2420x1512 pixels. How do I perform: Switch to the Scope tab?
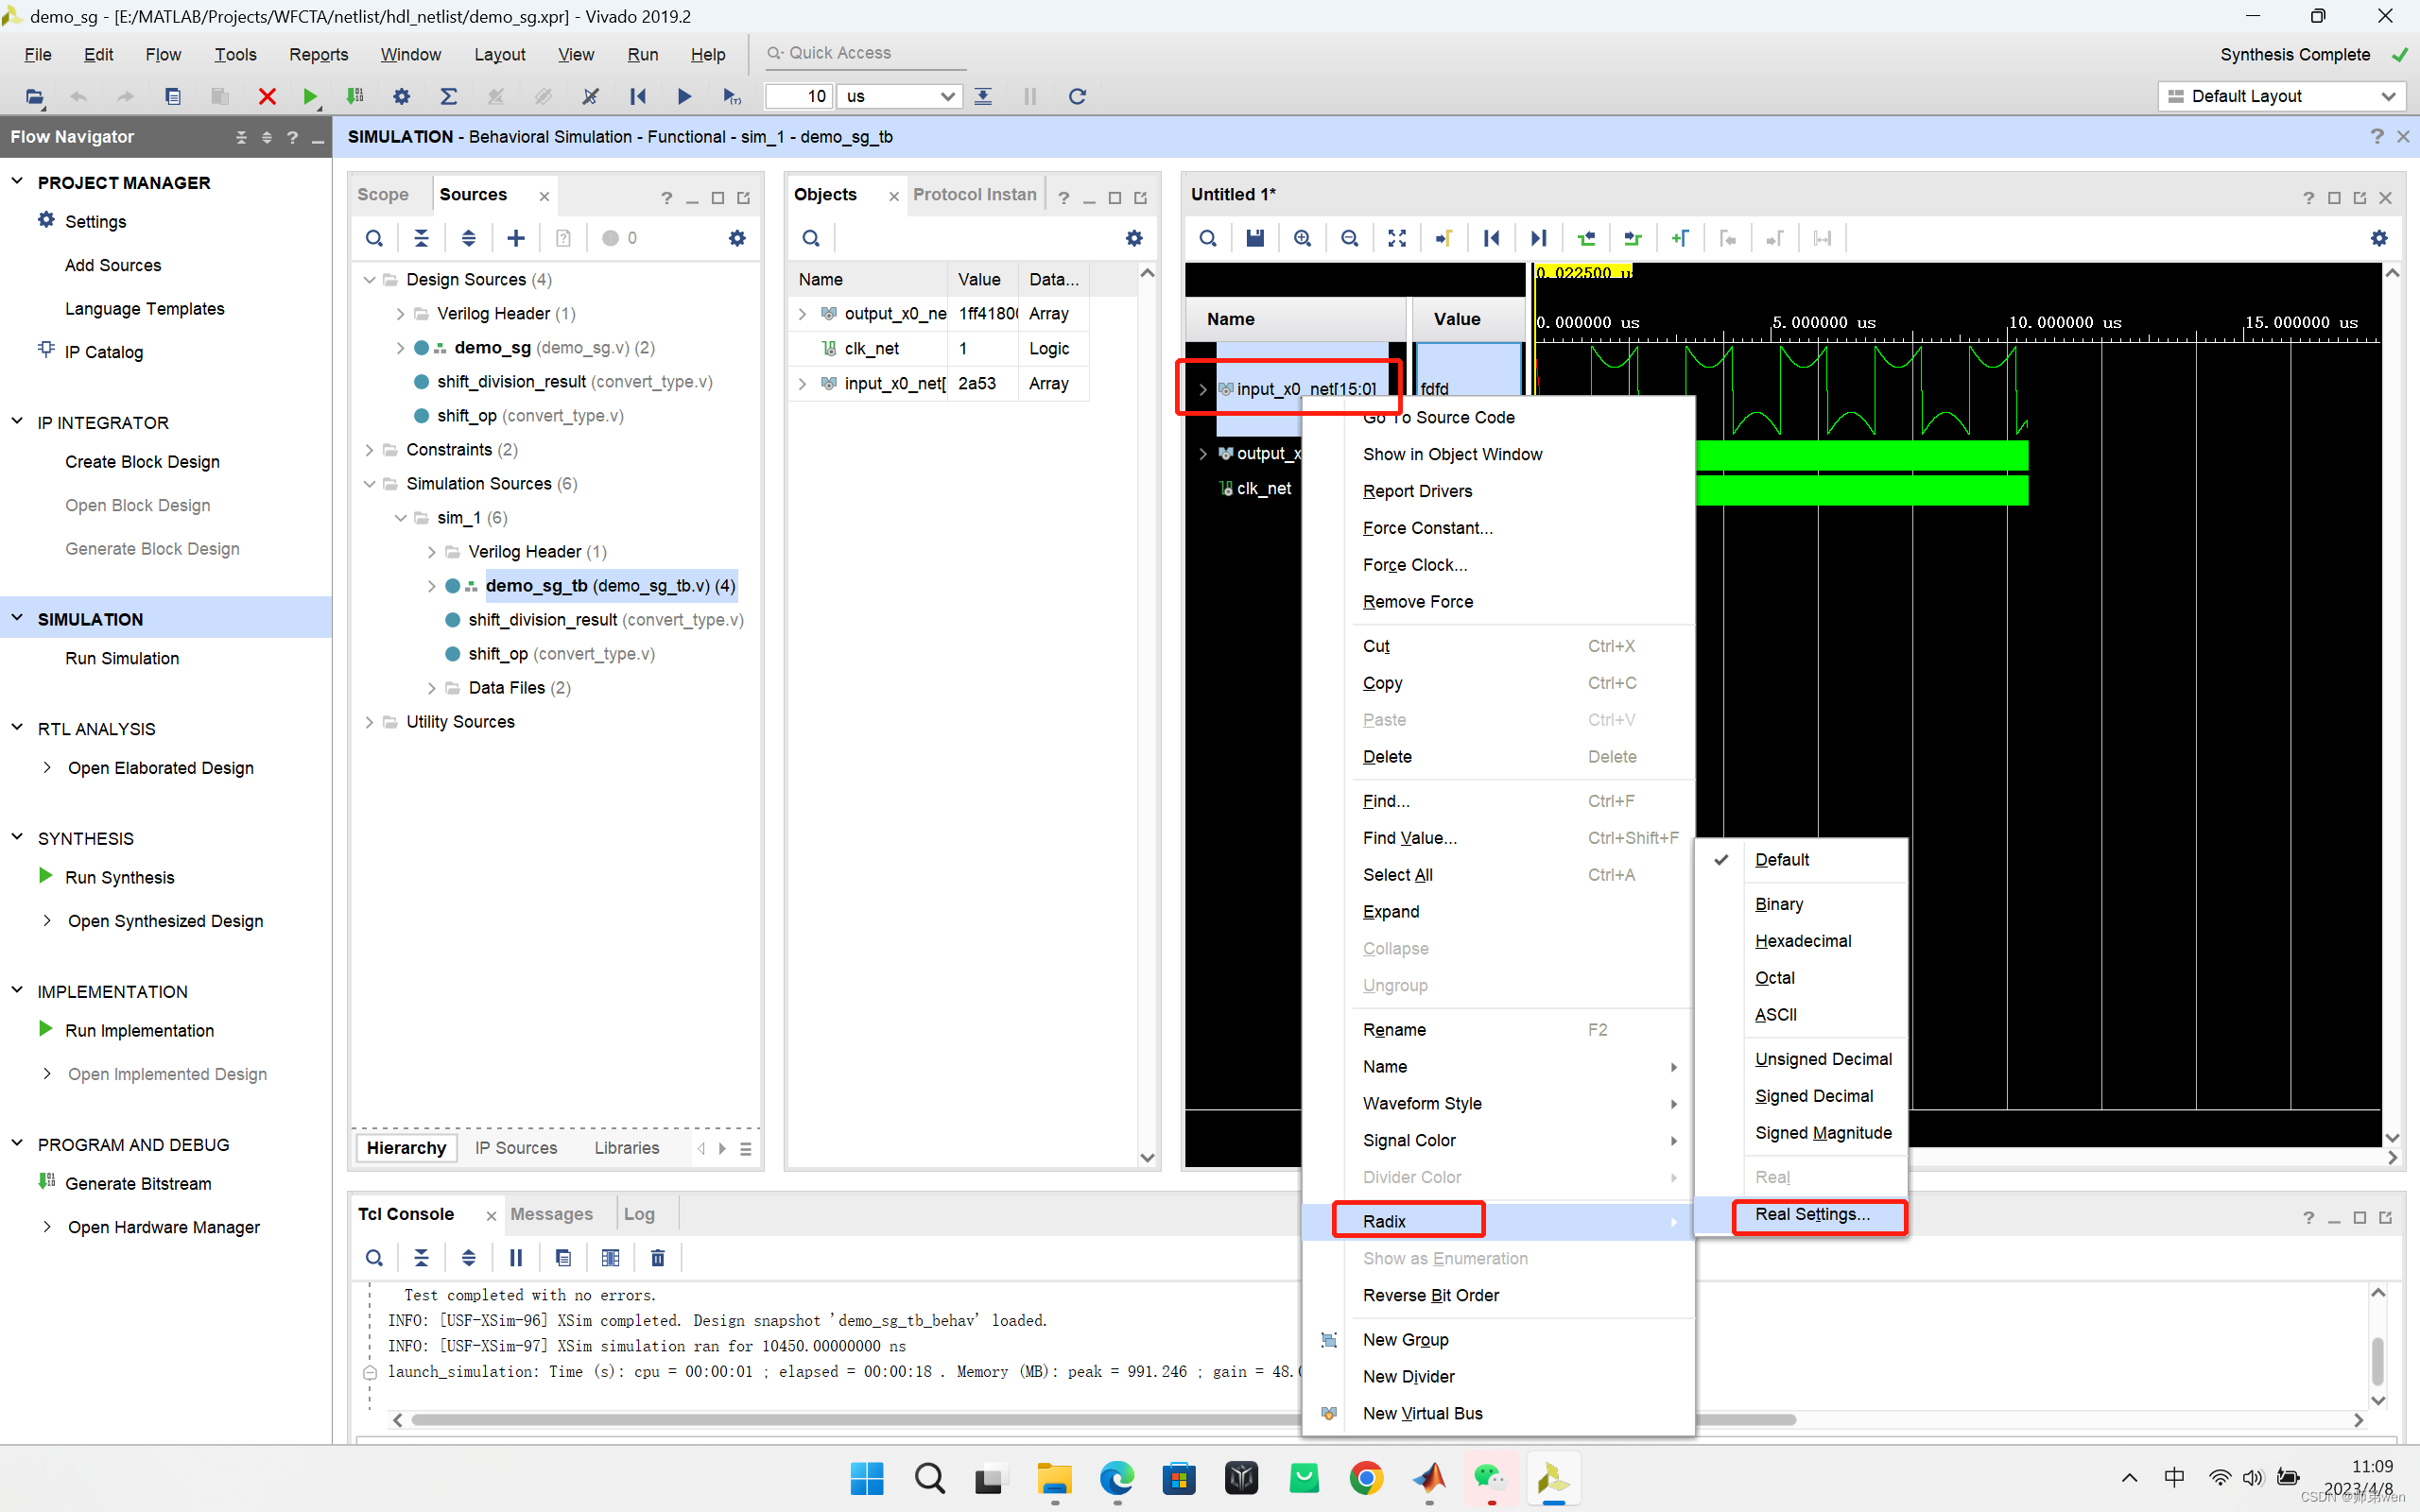(x=383, y=194)
